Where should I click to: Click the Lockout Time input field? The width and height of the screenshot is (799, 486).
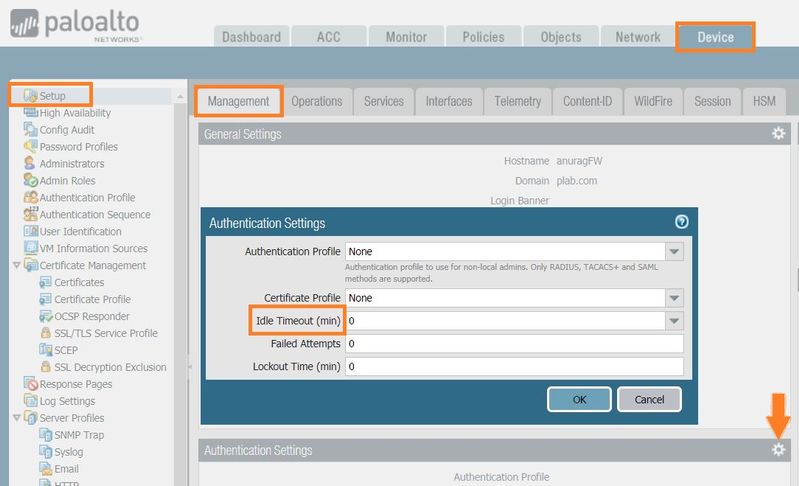pos(515,367)
